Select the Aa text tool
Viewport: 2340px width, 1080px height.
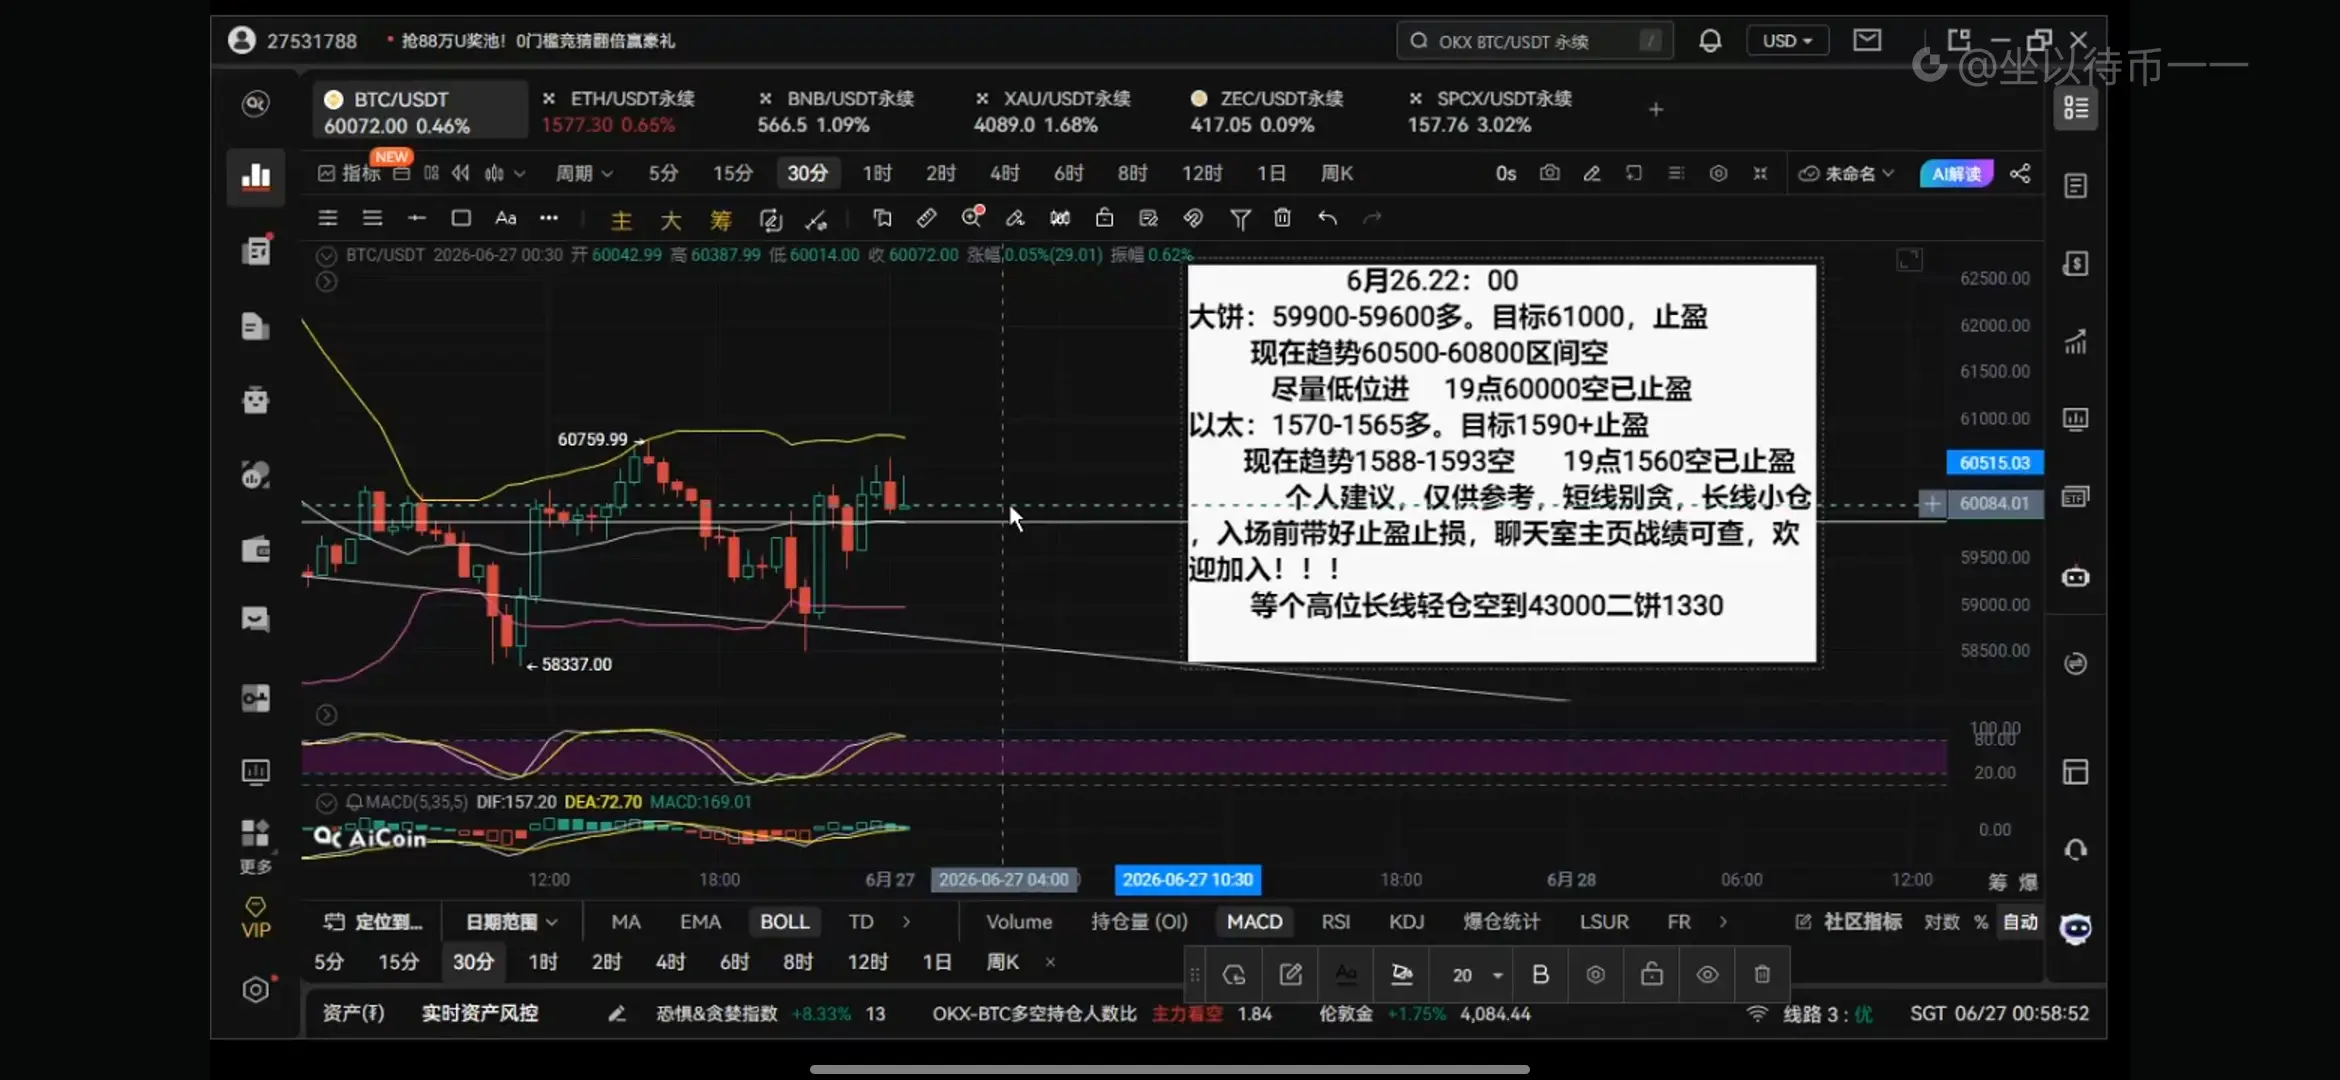coord(506,218)
